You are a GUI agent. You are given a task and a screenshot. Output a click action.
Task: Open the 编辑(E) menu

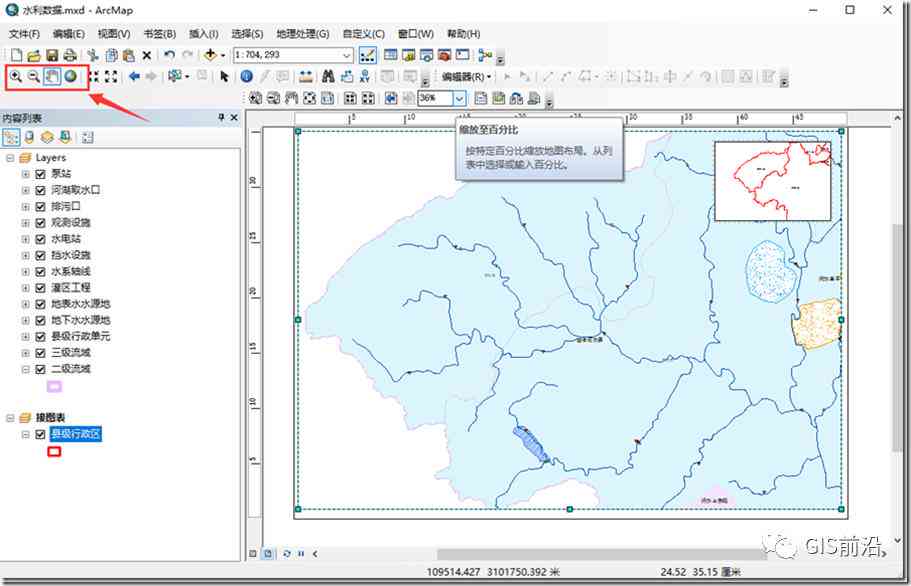tap(69, 34)
